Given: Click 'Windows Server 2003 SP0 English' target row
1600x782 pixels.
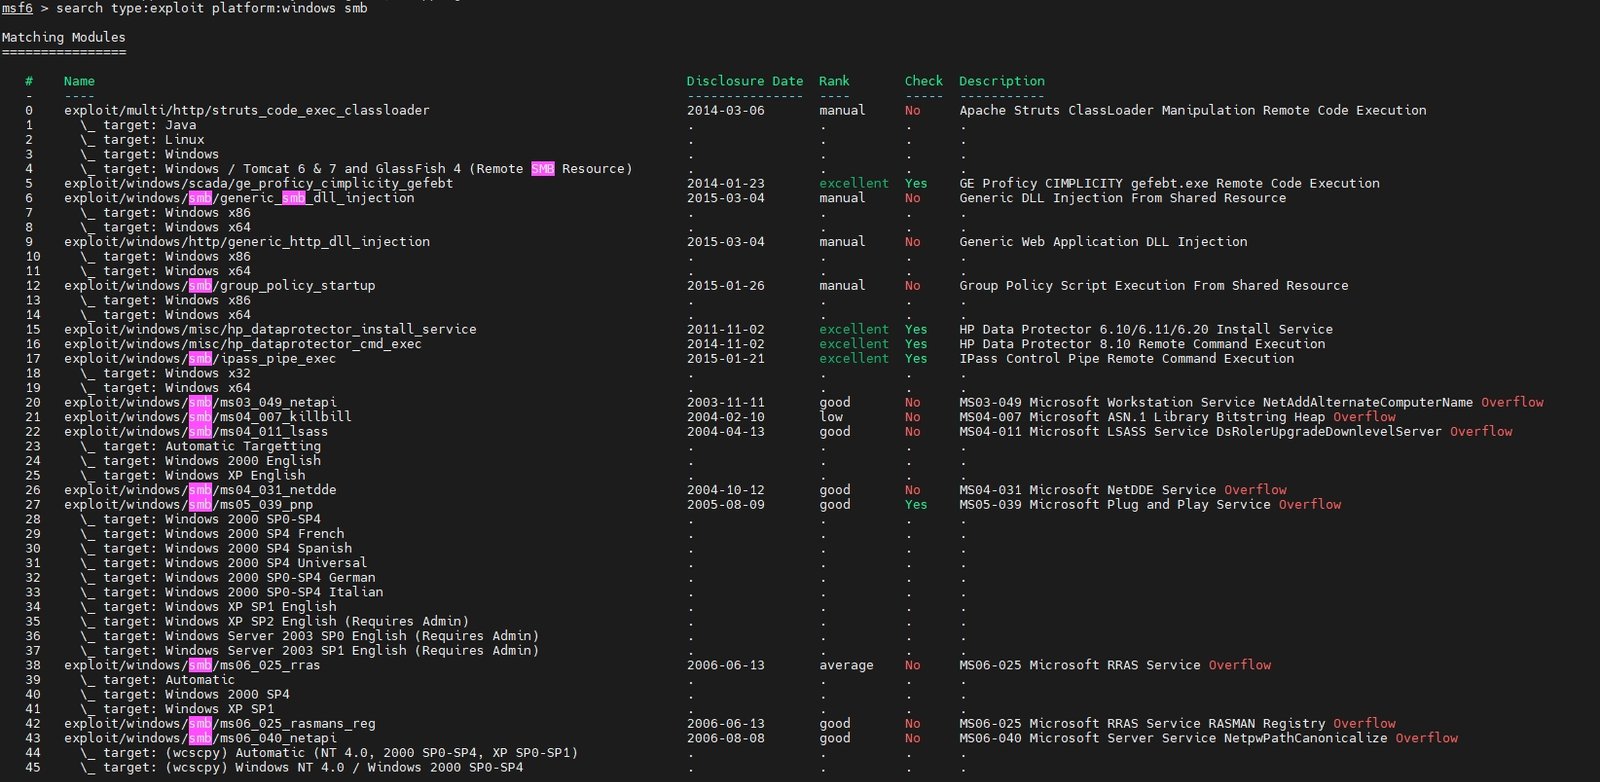Looking at the screenshot, I should pos(309,636).
